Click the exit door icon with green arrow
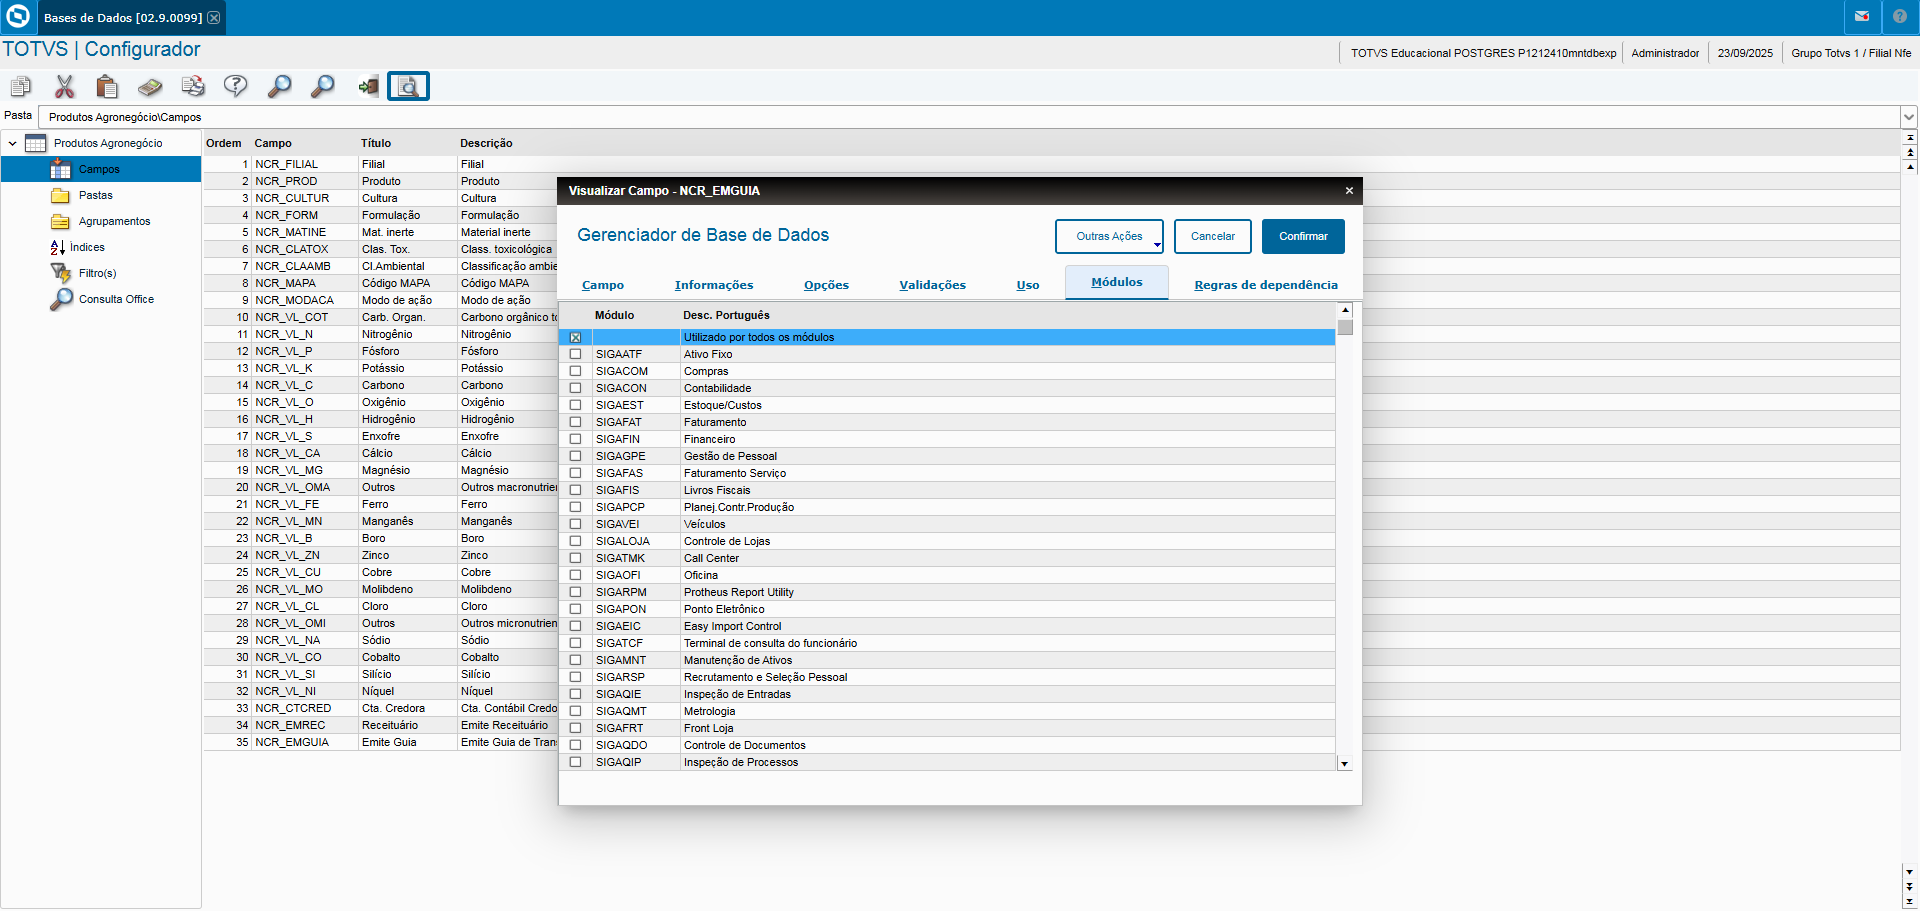Screen dimensions: 1920x911 pyautogui.click(x=367, y=87)
